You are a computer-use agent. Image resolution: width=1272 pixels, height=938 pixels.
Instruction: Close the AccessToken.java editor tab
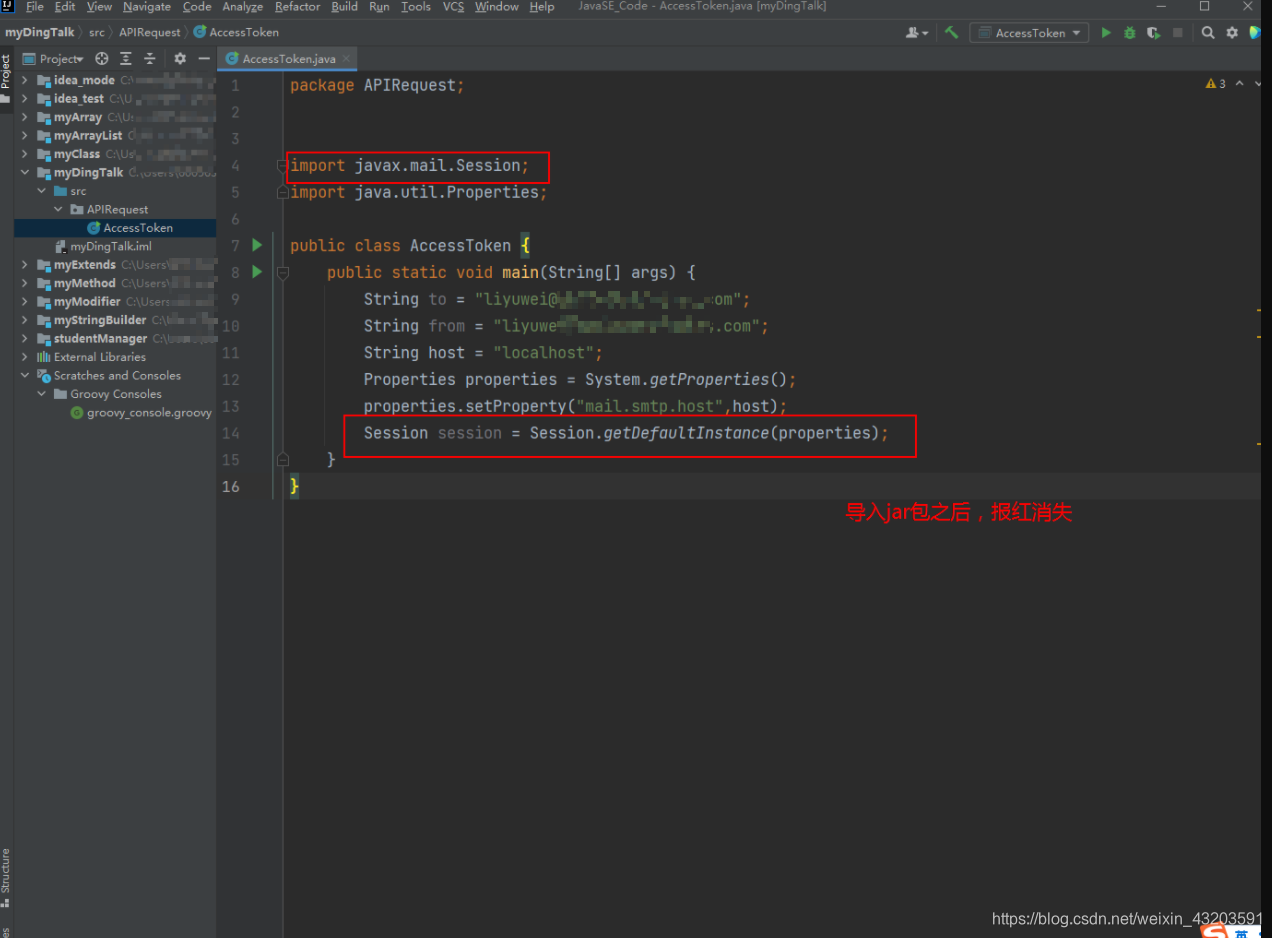348,59
